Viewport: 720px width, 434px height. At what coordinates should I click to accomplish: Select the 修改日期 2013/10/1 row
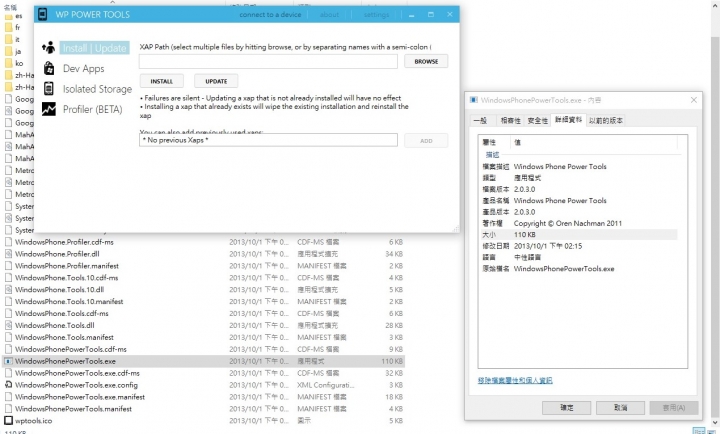click(x=578, y=246)
